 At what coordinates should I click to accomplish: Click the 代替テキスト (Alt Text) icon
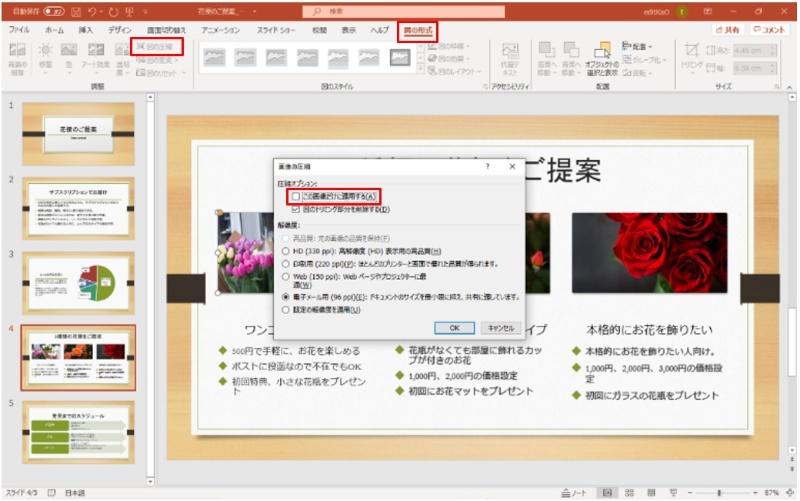click(x=510, y=51)
